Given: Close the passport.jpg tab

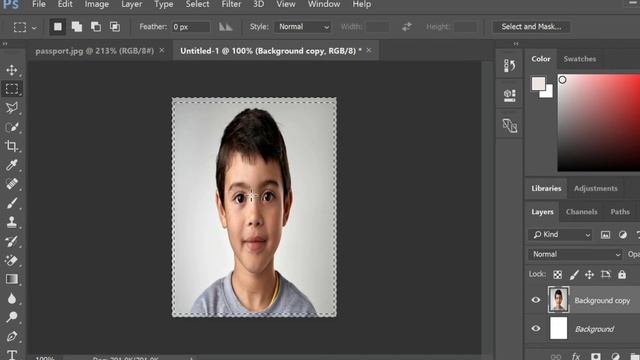Looking at the screenshot, I should pos(162,50).
